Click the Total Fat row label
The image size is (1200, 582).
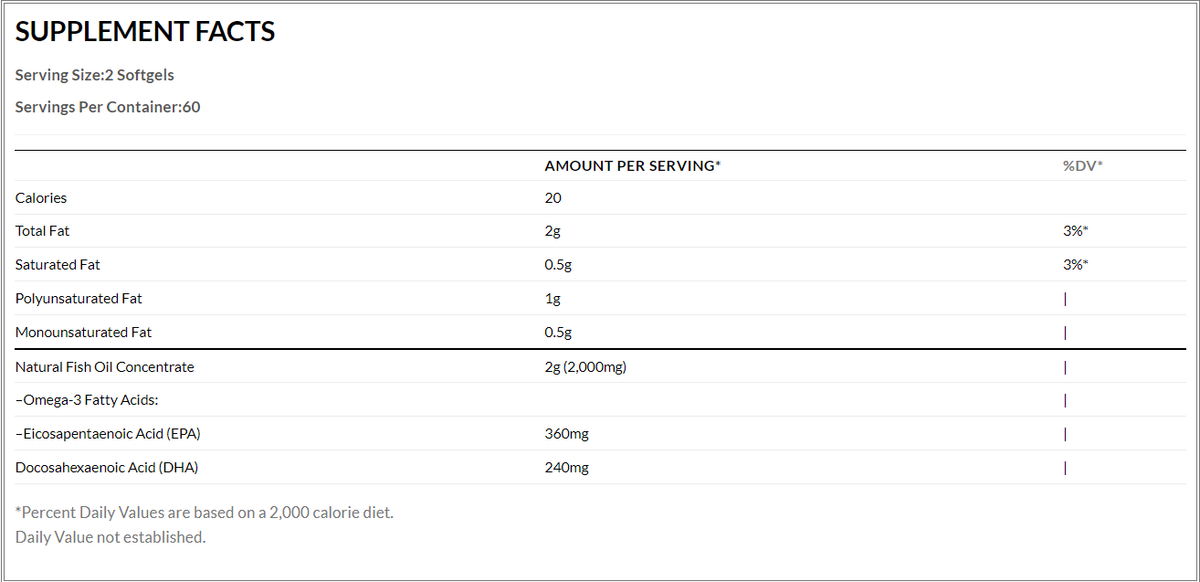coord(42,231)
